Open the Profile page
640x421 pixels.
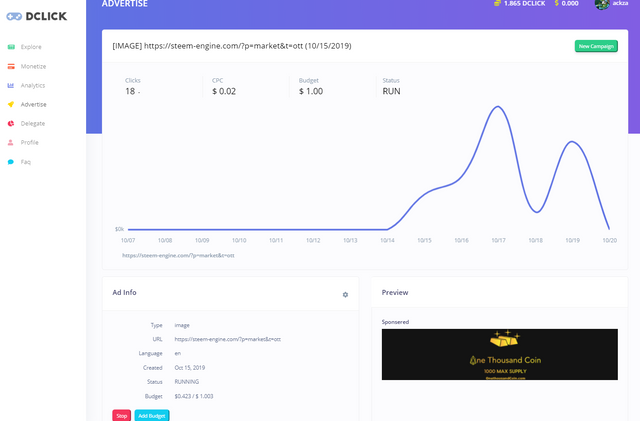coord(29,143)
